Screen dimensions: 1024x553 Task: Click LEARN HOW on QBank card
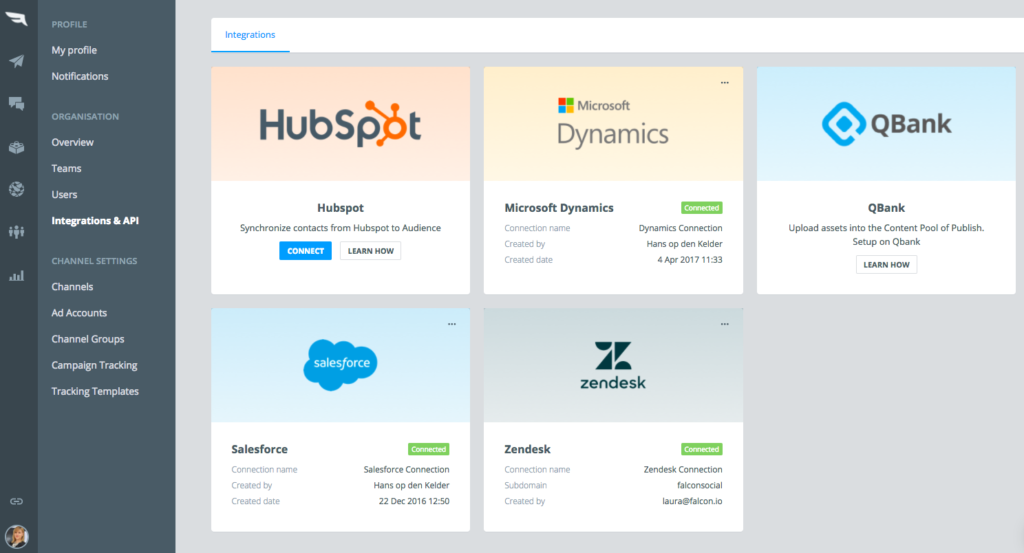coord(886,264)
